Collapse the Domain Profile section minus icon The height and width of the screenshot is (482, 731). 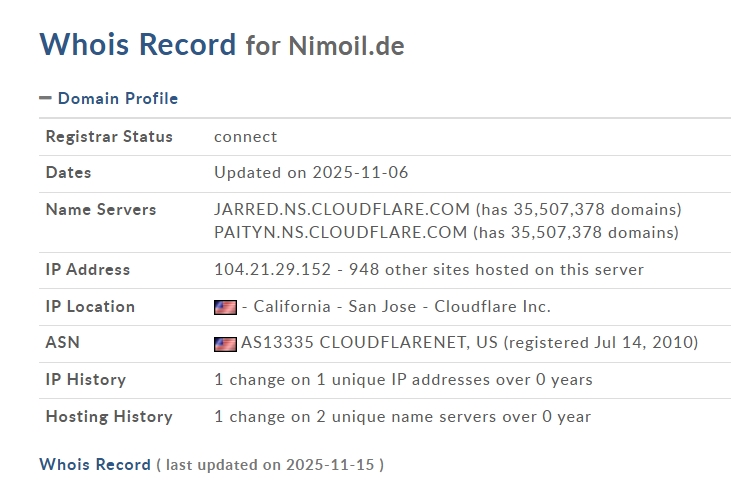45,98
